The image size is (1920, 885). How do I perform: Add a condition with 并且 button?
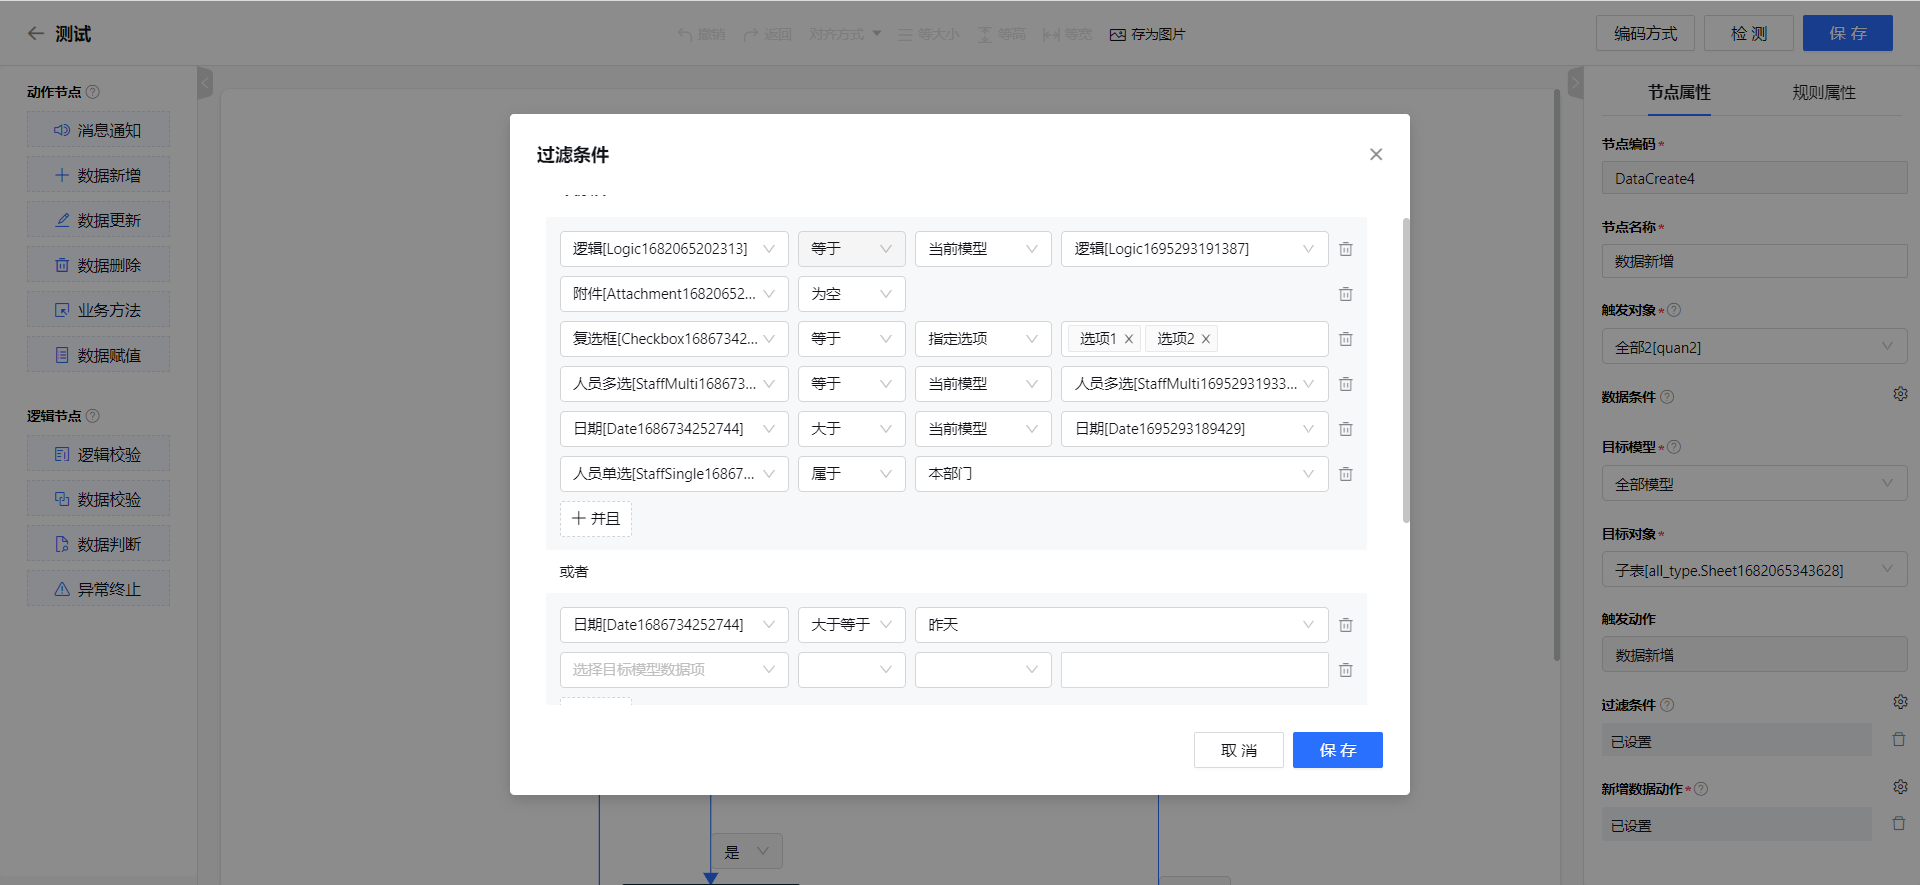coord(596,519)
